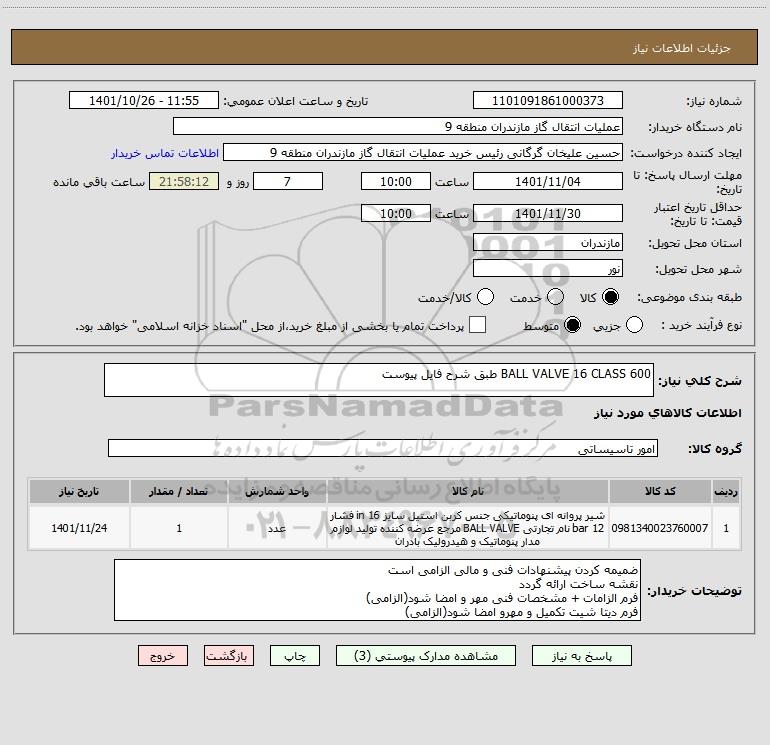Click the unit cell عدد
The width and height of the screenshot is (770, 745).
click(277, 528)
